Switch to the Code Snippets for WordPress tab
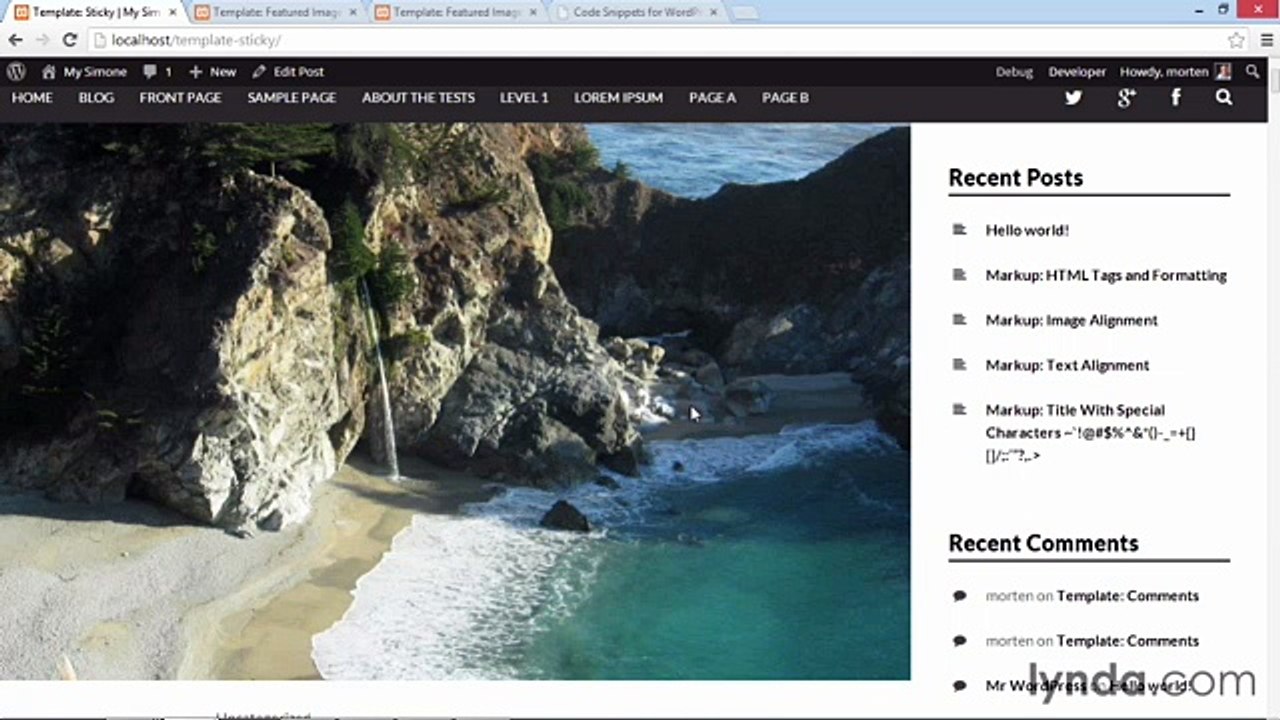 (638, 12)
